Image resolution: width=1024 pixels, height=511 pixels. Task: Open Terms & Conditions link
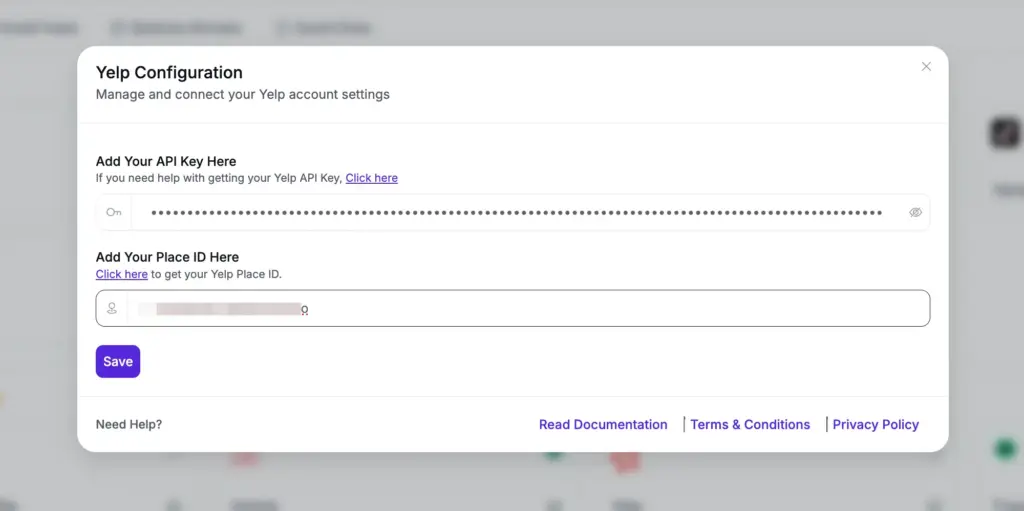point(750,425)
